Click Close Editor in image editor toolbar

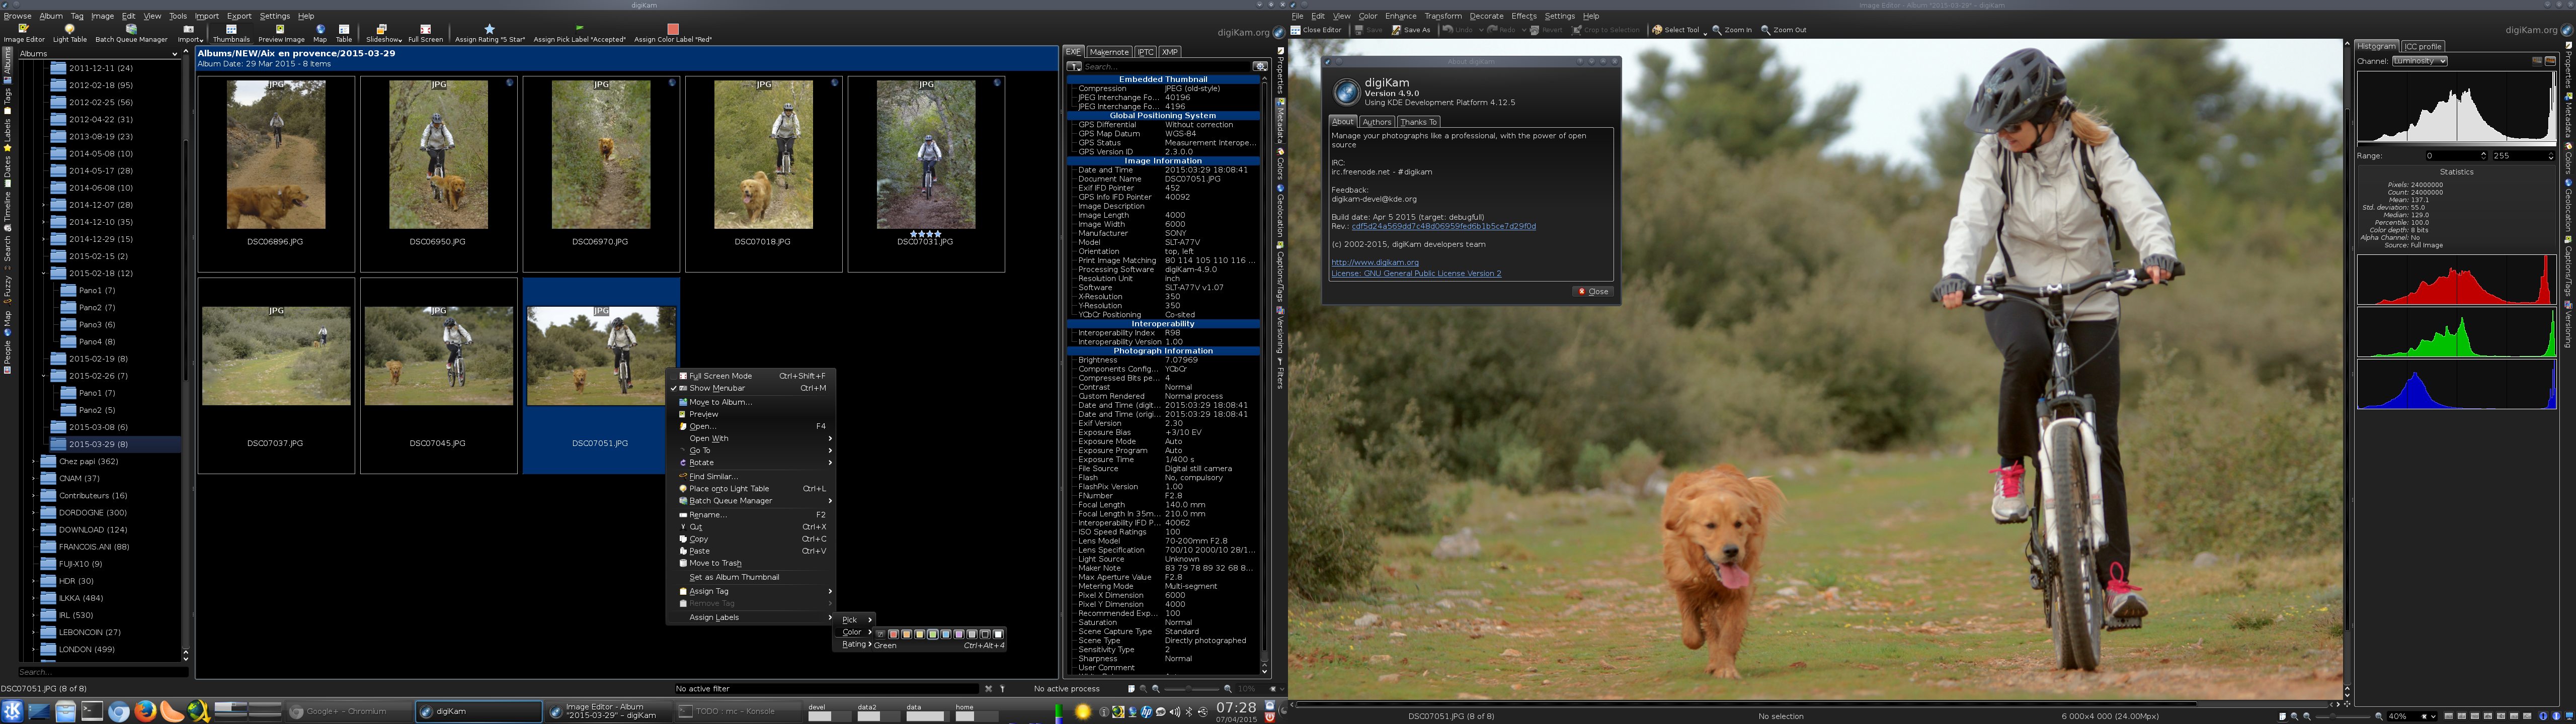click(1316, 30)
